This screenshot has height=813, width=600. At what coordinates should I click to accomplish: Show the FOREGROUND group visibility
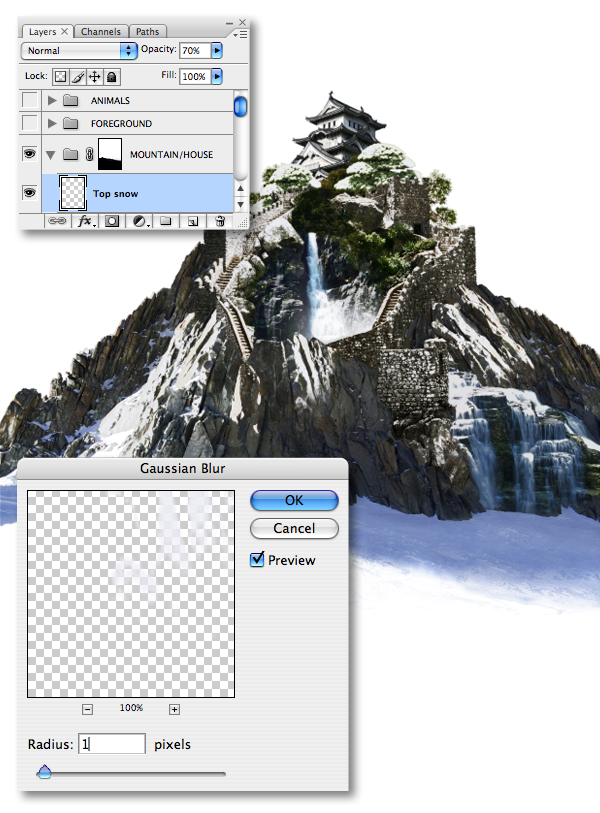click(30, 123)
